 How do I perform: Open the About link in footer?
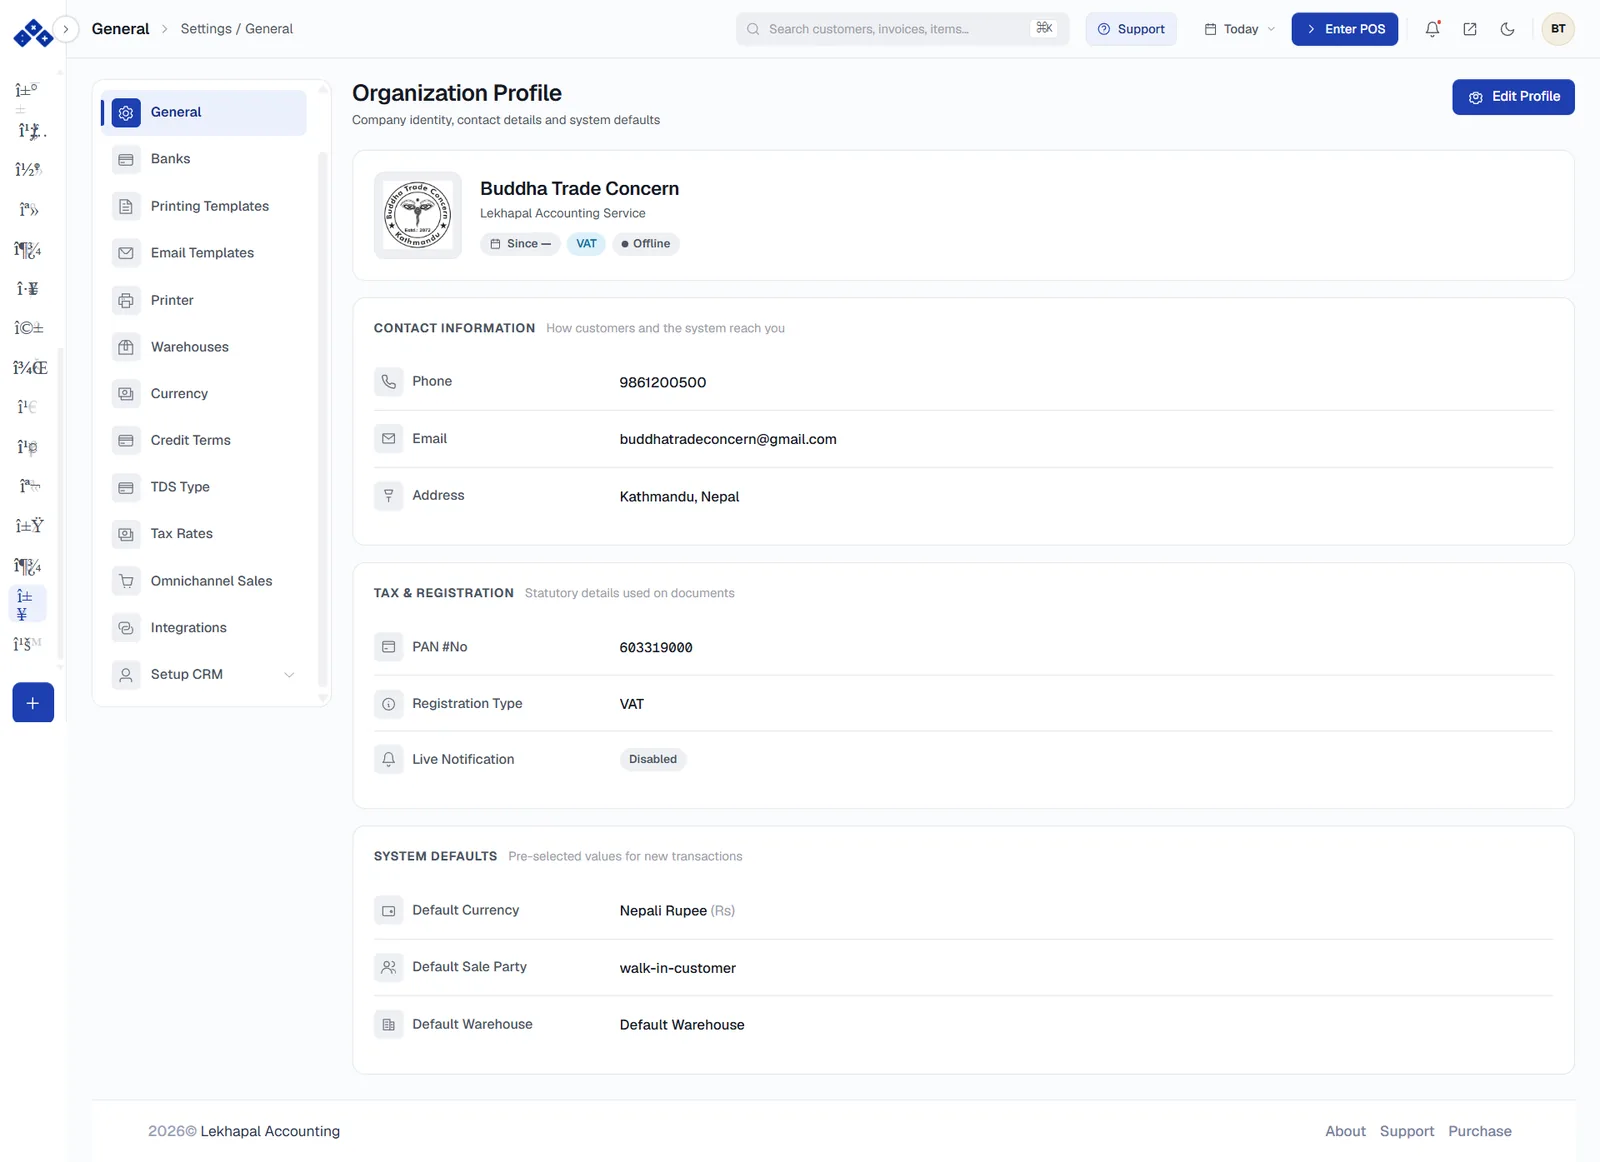pyautogui.click(x=1345, y=1131)
